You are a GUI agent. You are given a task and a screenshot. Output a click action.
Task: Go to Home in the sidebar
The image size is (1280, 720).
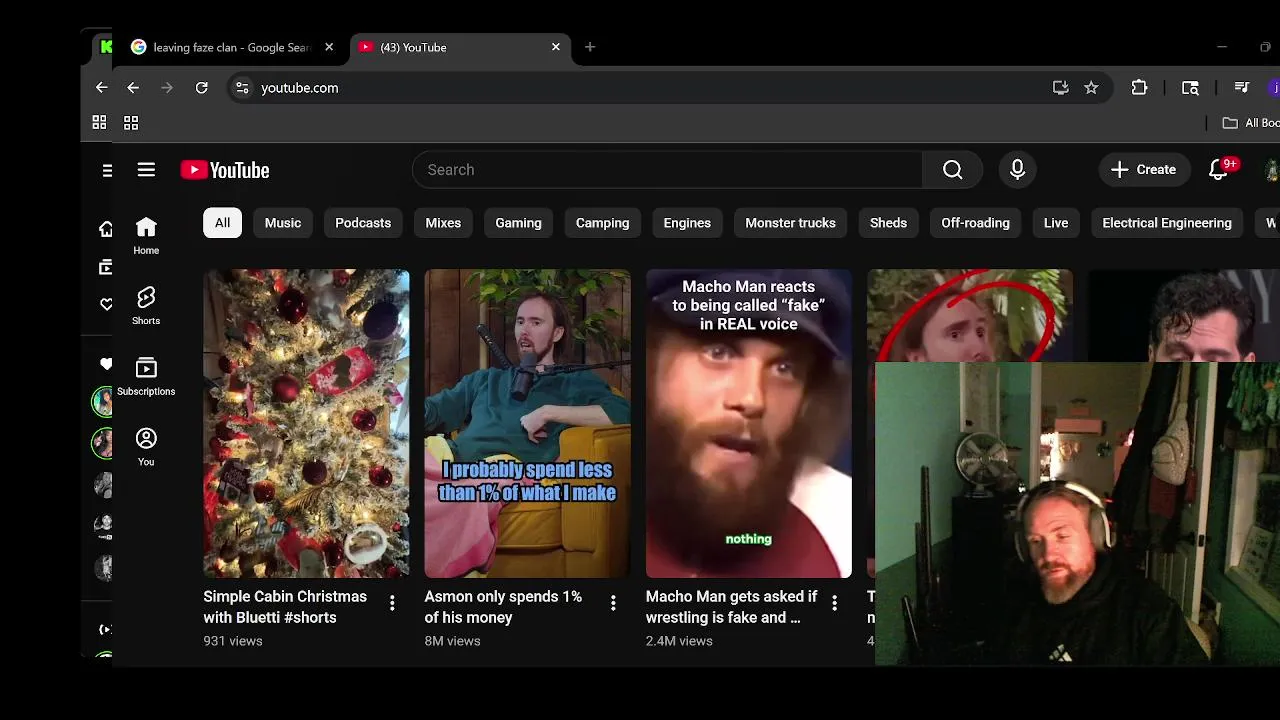click(146, 237)
